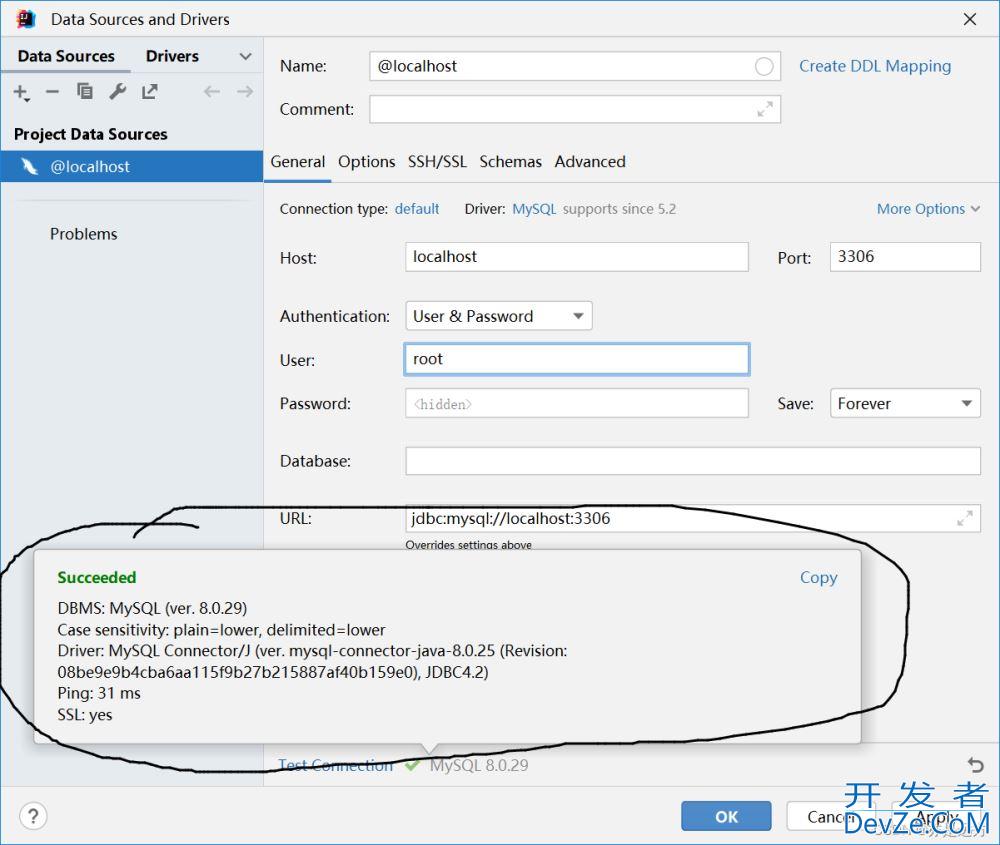This screenshot has height=845, width=1000.
Task: Close the Data Sources and Drivers dialog
Action: [x=970, y=19]
